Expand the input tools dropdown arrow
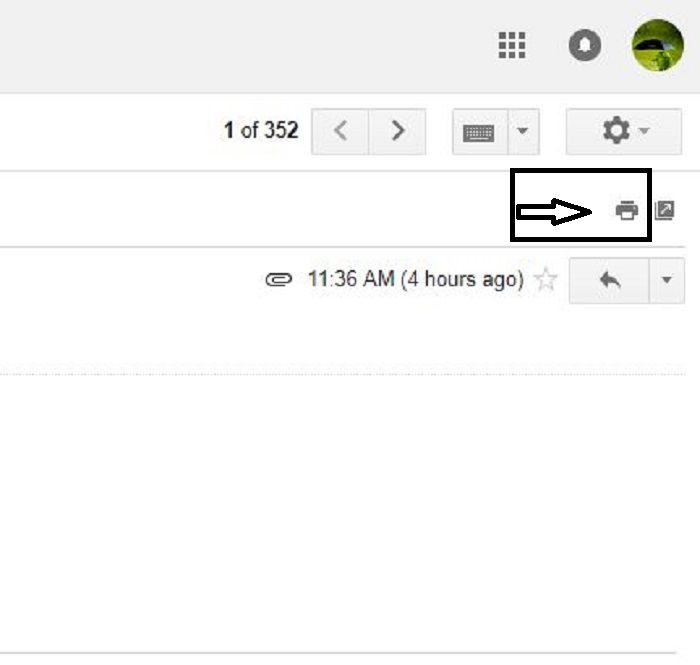Viewport: 700px width, 665px height. click(x=523, y=132)
